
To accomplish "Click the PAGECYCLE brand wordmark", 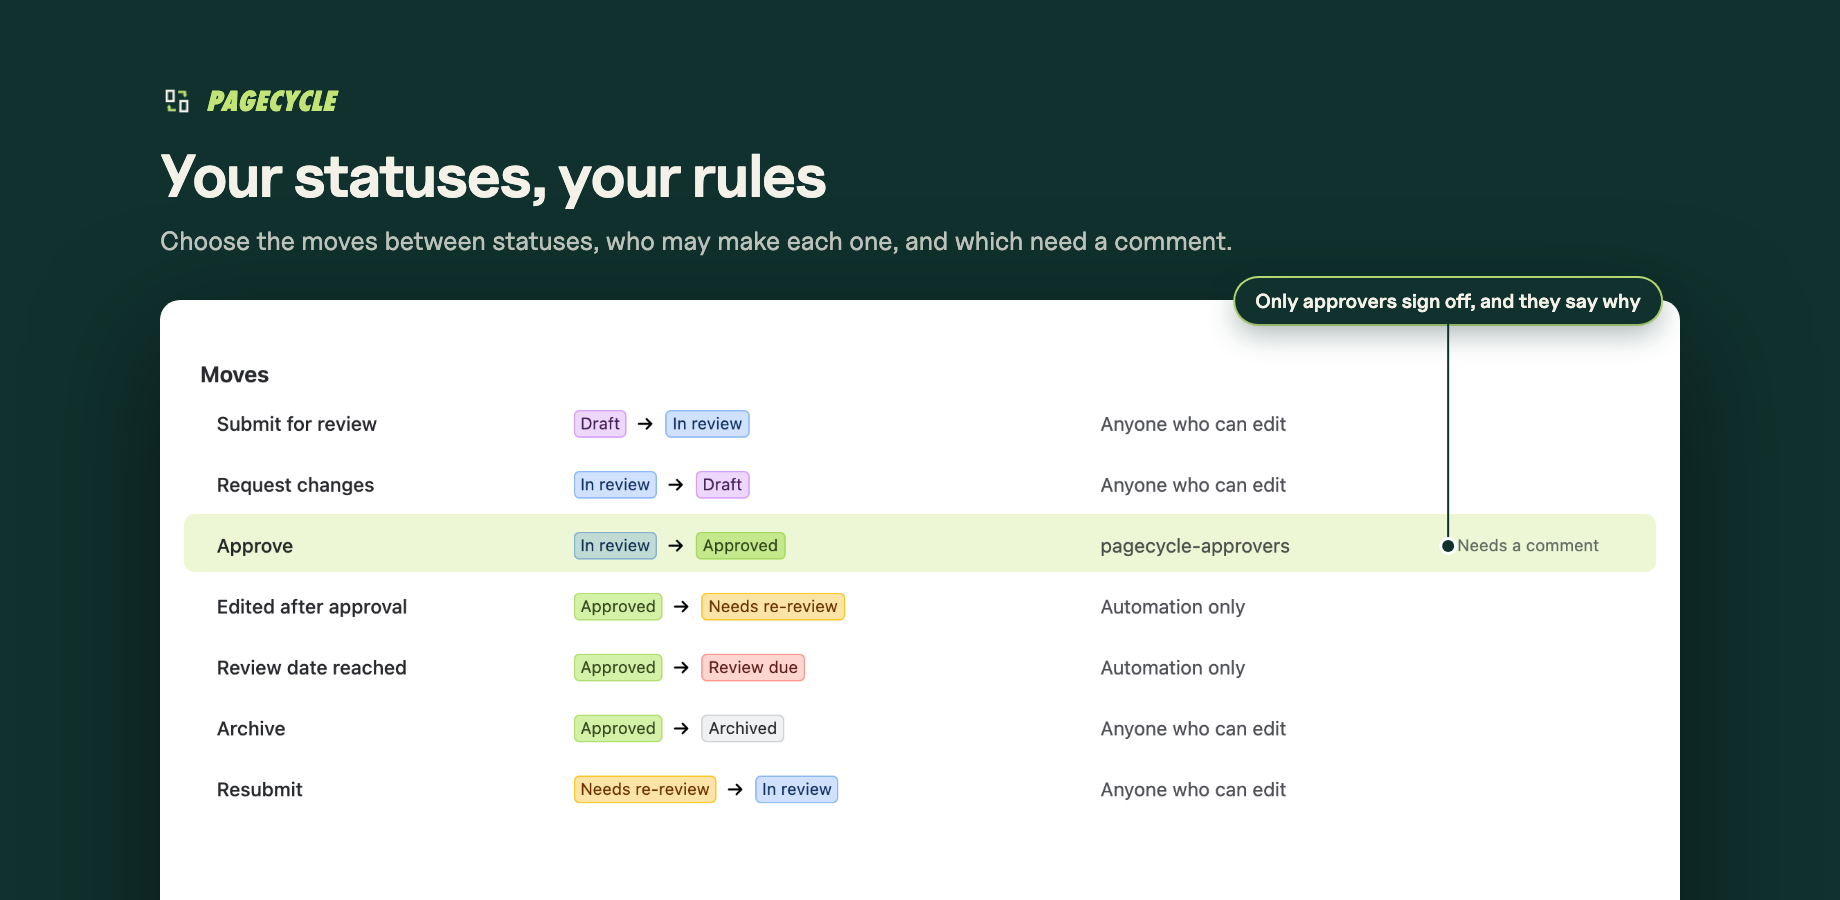I will 272,101.
